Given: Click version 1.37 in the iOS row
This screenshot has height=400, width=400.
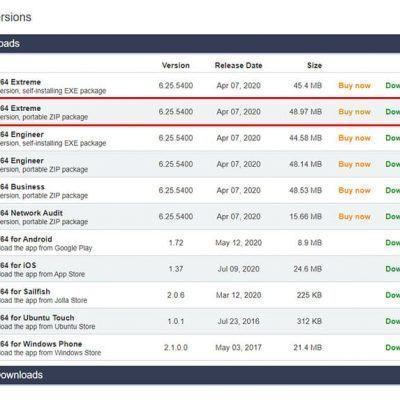Looking at the screenshot, I should (176, 269).
